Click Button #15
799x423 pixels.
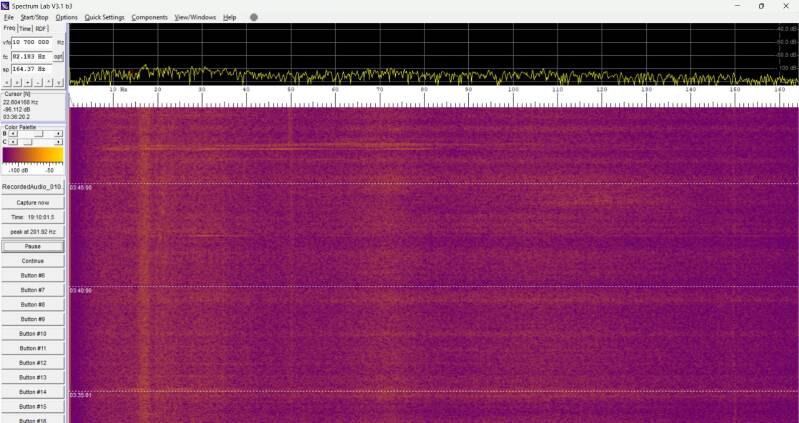pyautogui.click(x=33, y=407)
